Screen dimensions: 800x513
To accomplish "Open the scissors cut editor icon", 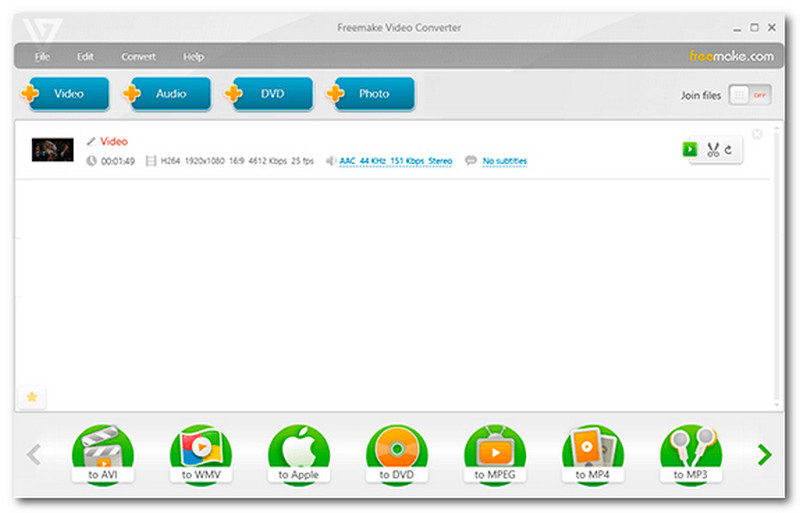I will [713, 150].
